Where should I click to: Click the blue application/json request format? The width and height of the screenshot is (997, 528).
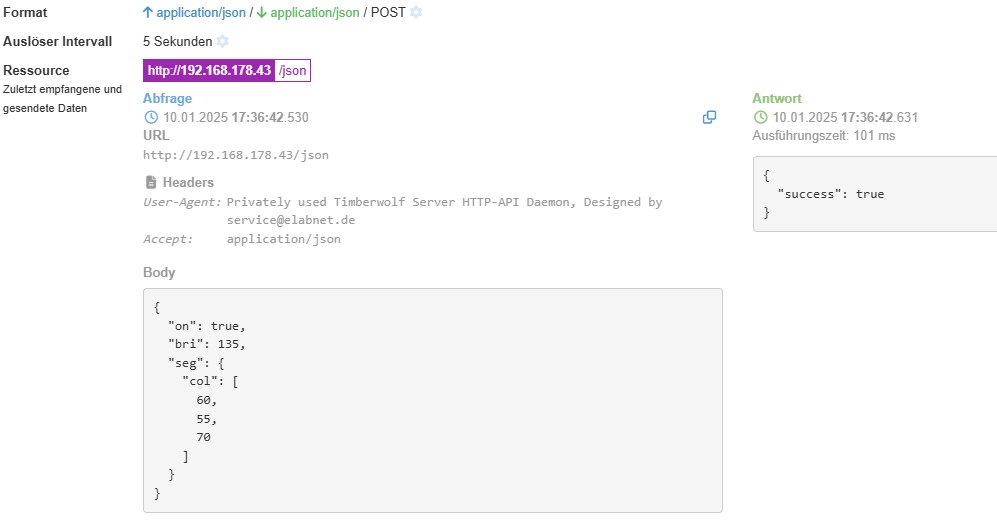(201, 13)
